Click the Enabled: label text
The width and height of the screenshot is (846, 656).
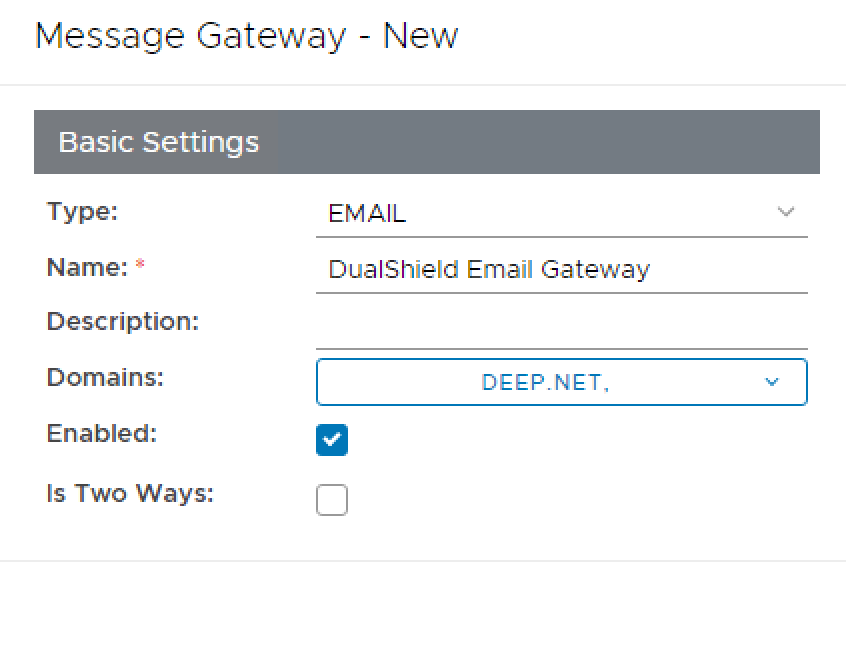point(102,434)
